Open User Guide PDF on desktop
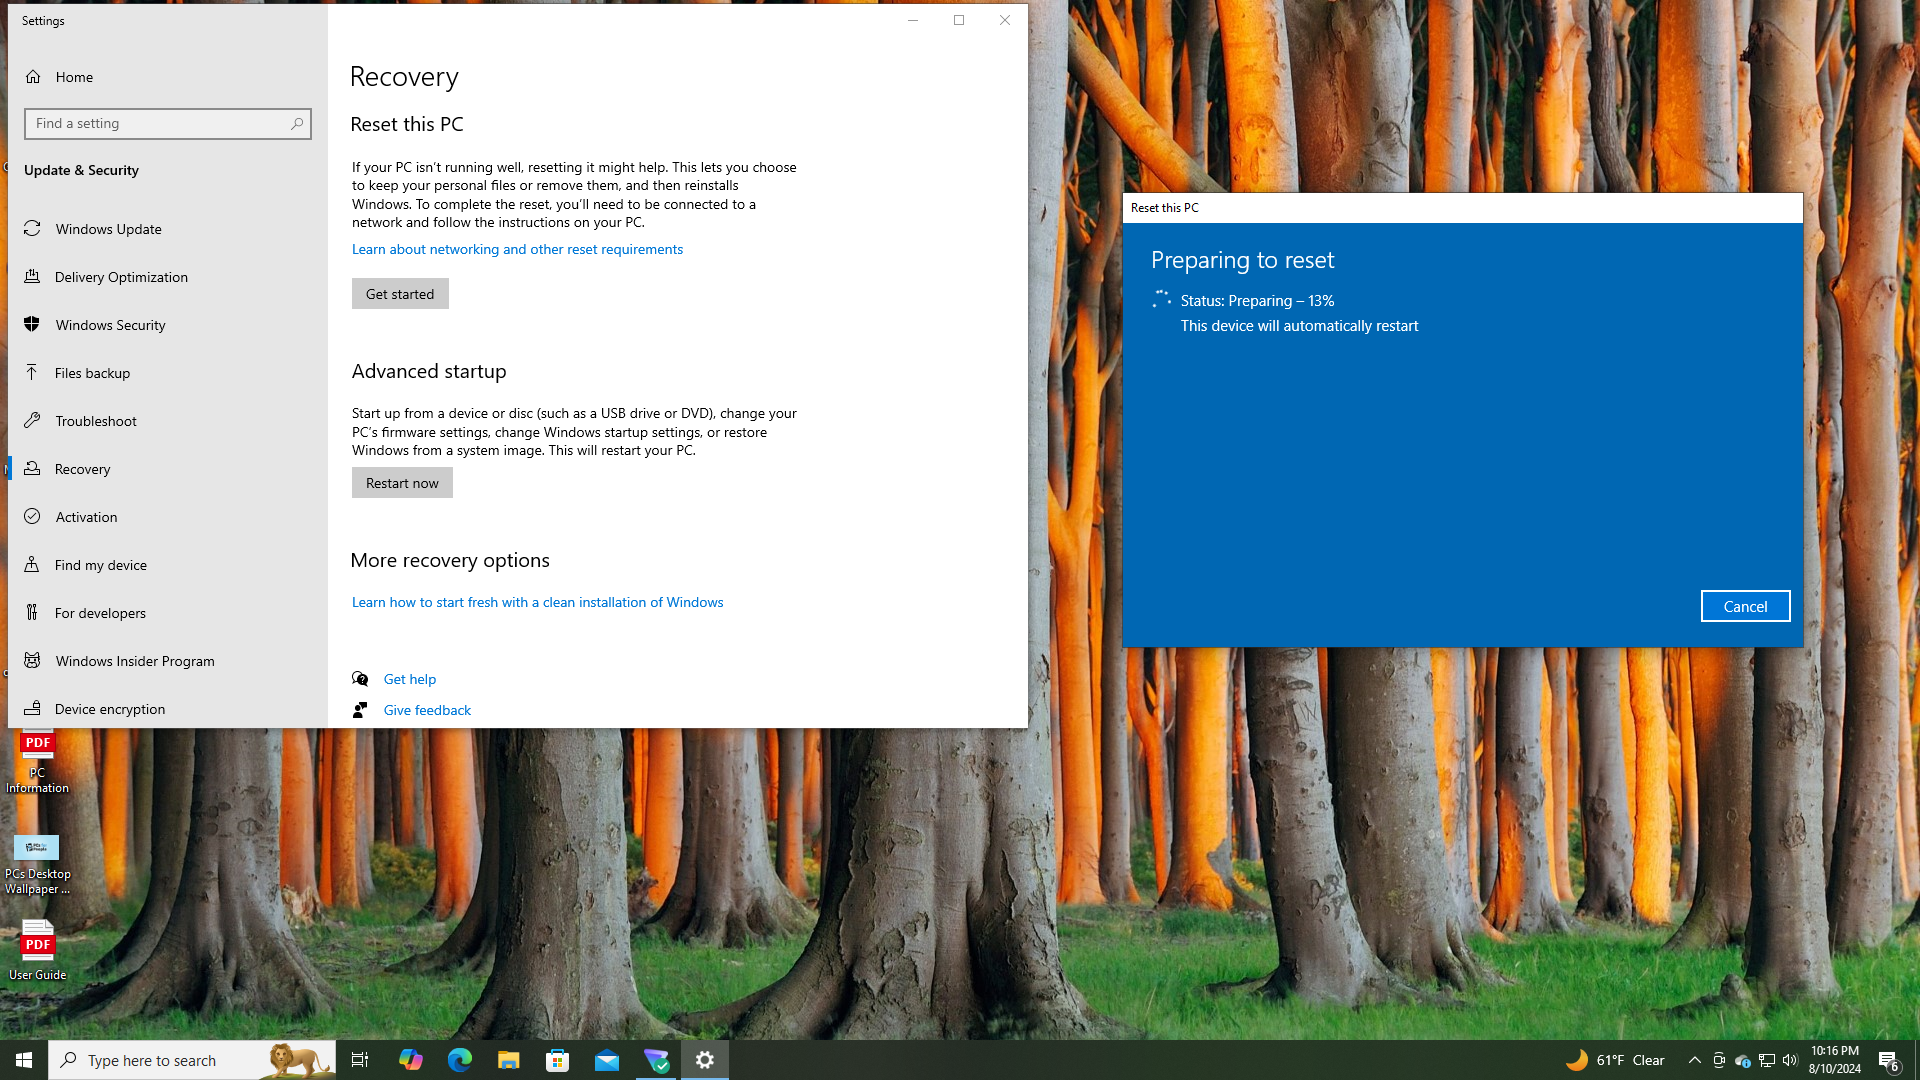 (x=37, y=950)
